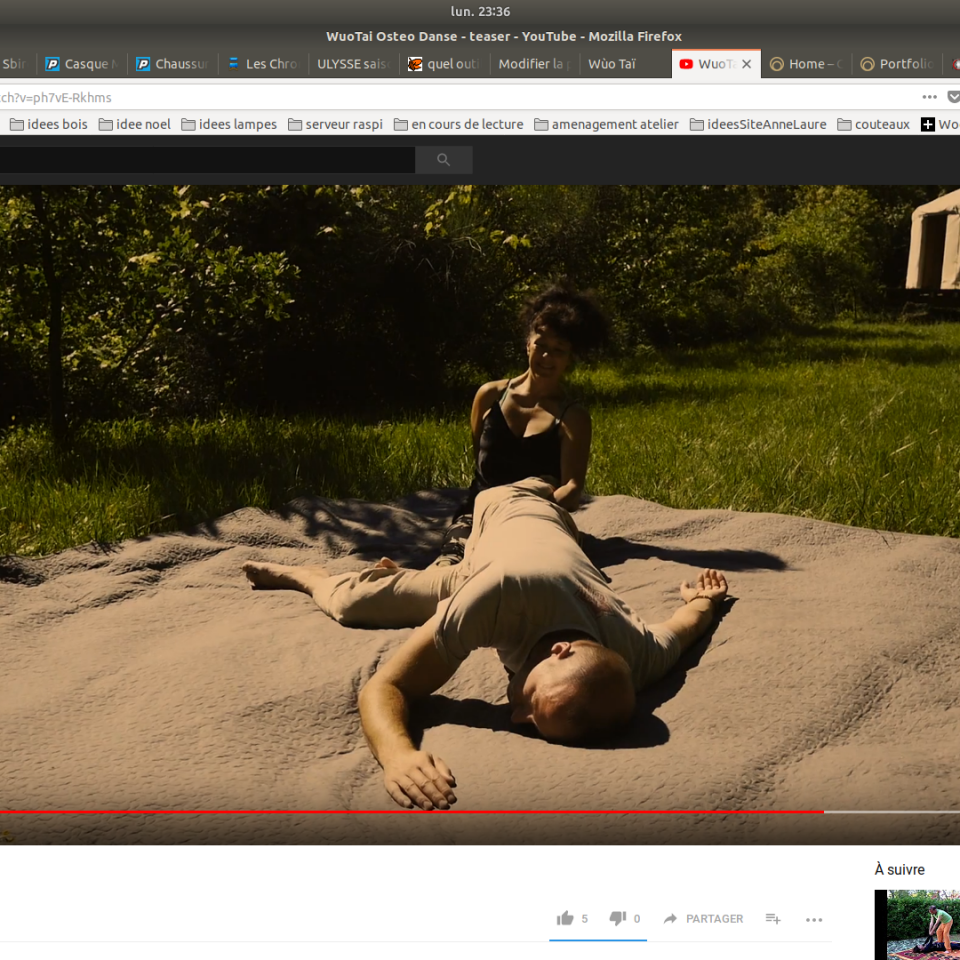
Task: Like the video with thumbs up
Action: pos(566,918)
